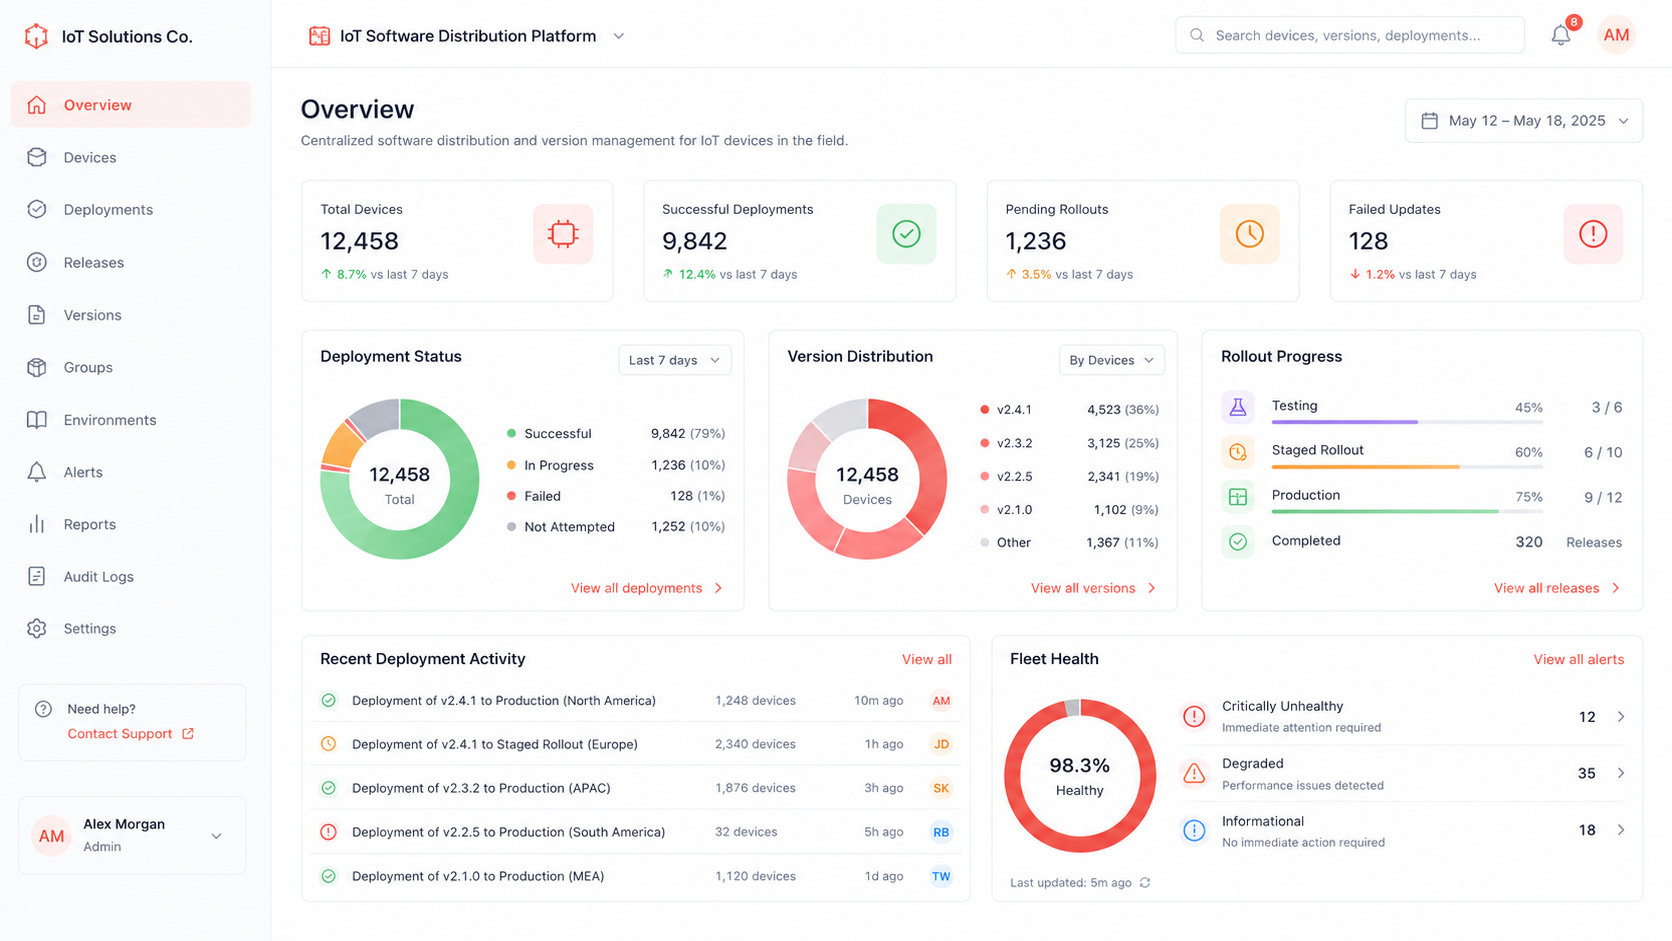Click View all versions link
The image size is (1672, 941).
[1093, 588]
